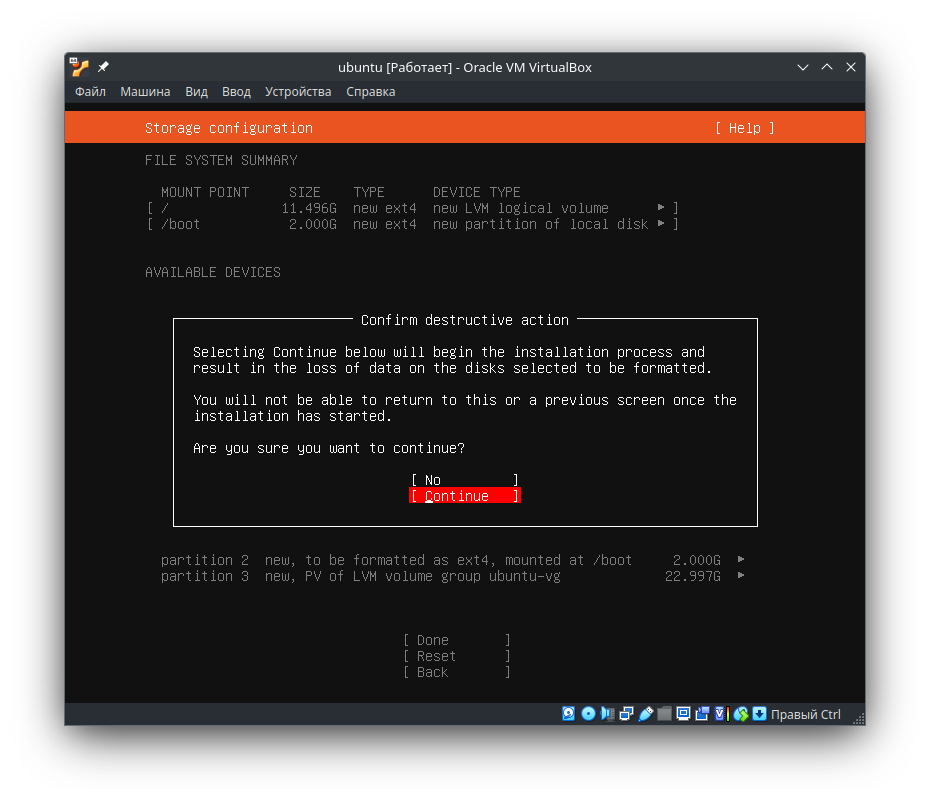The height and width of the screenshot is (802, 930).
Task: Open the optical drives status icon
Action: click(x=587, y=714)
